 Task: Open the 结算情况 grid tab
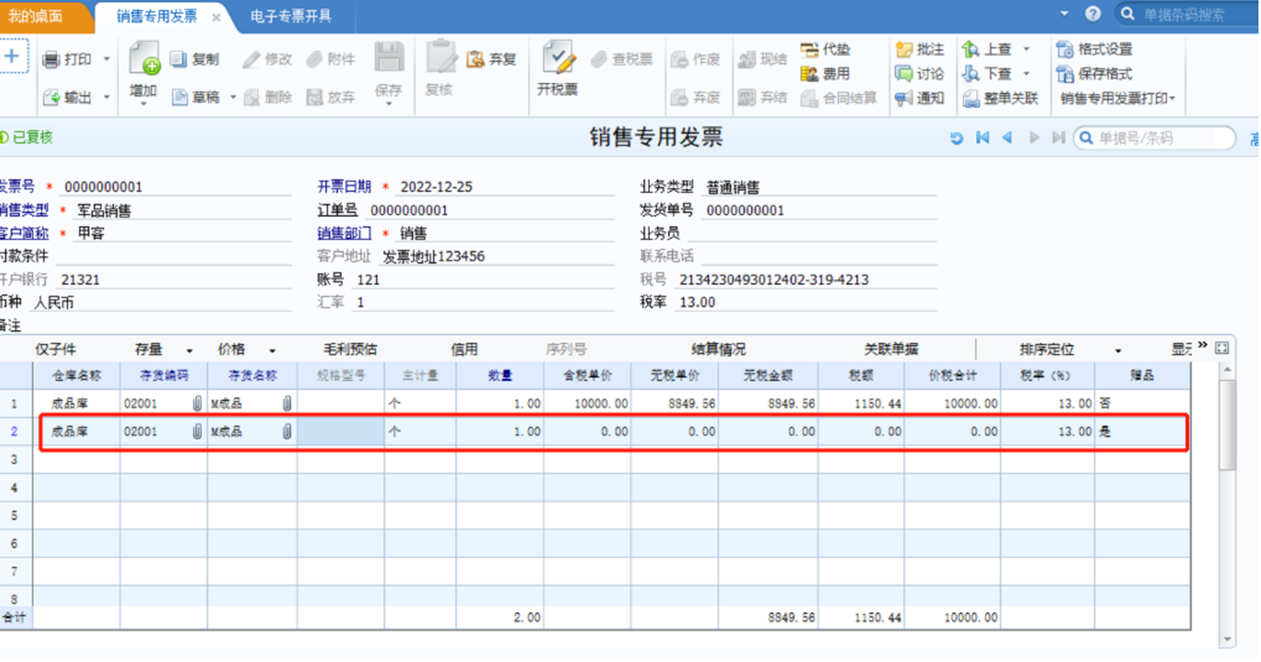tap(718, 350)
